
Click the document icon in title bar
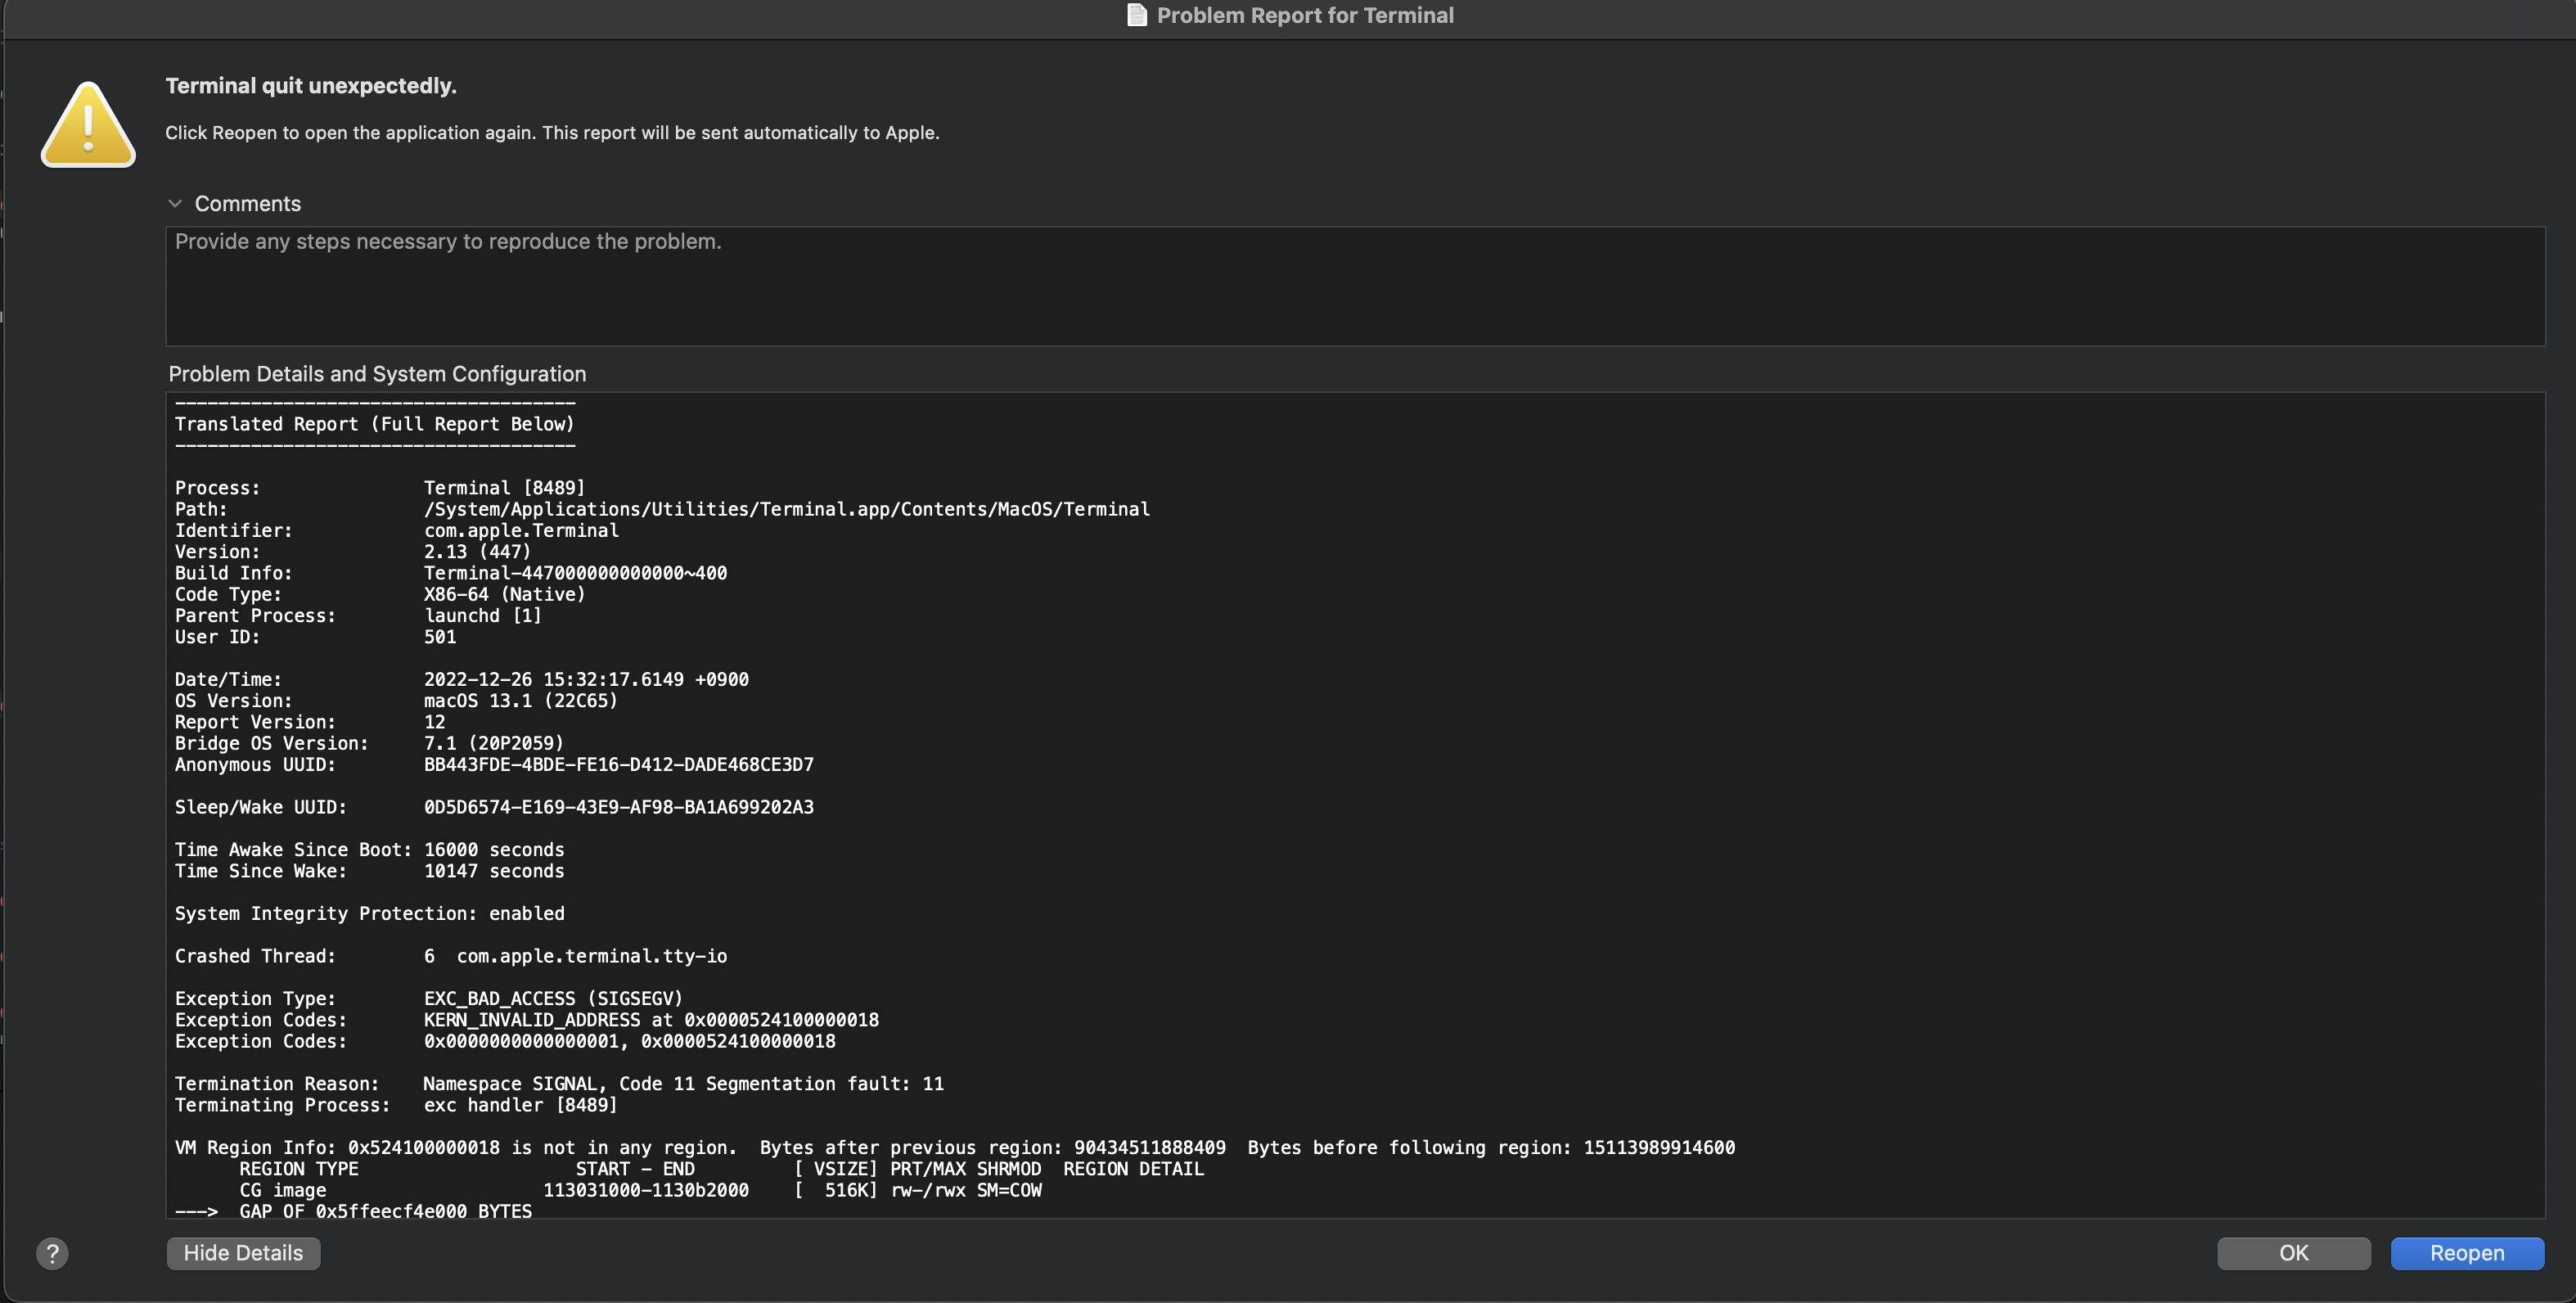(1136, 15)
